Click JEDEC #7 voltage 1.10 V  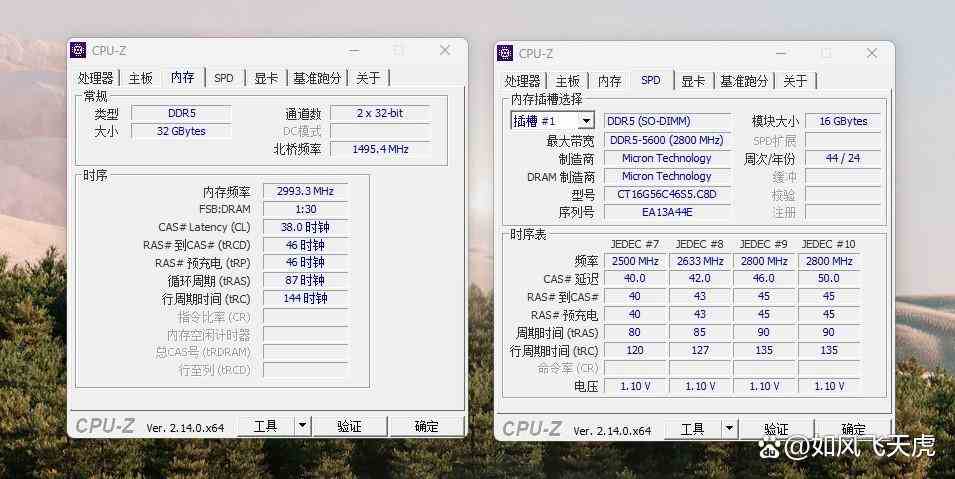[x=635, y=386]
